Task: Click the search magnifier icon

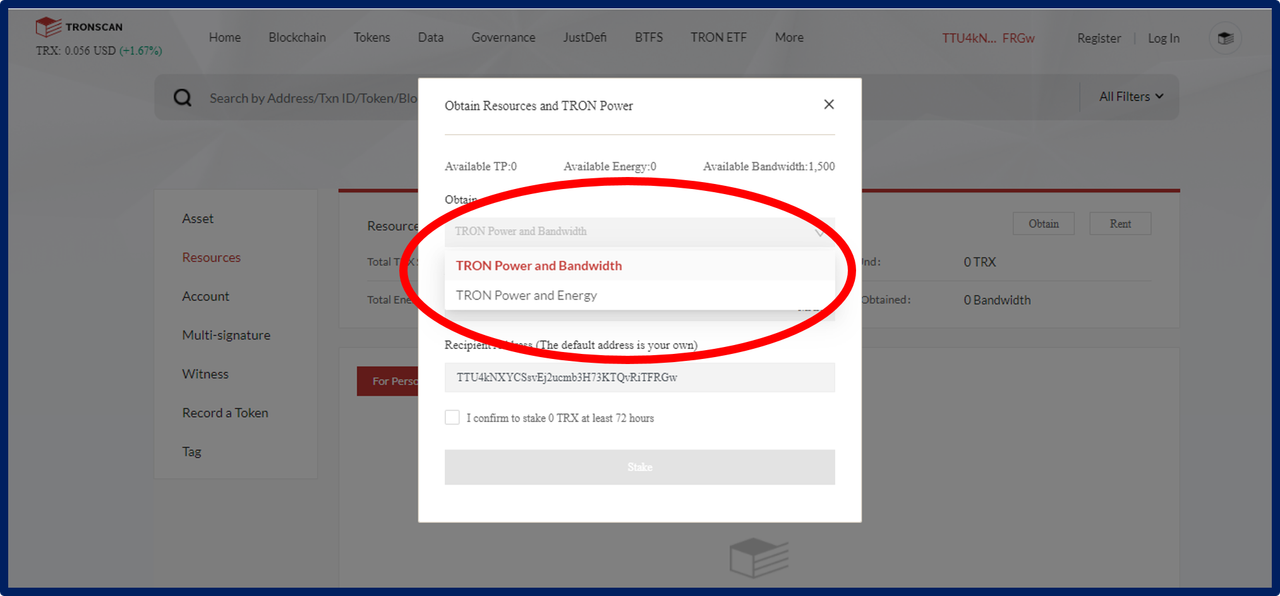Action: (x=182, y=97)
